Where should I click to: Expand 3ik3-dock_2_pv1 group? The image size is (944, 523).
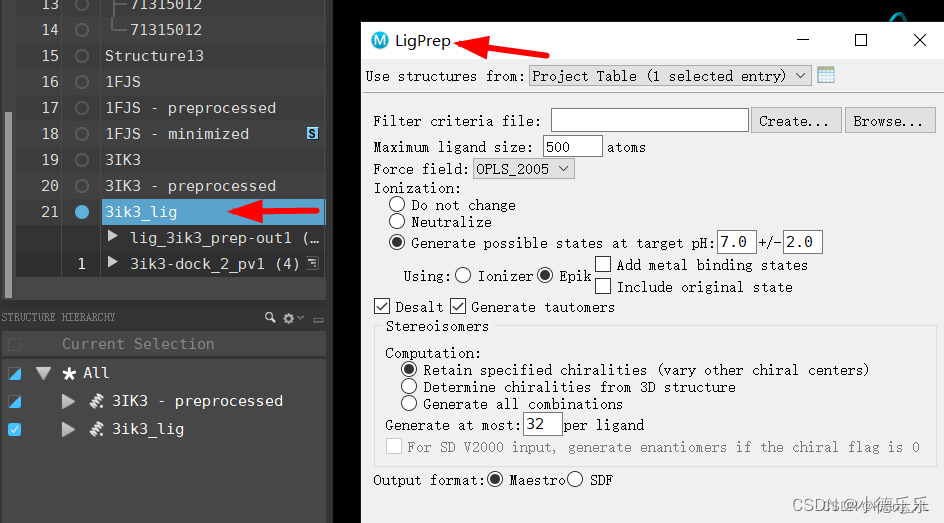pos(113,262)
